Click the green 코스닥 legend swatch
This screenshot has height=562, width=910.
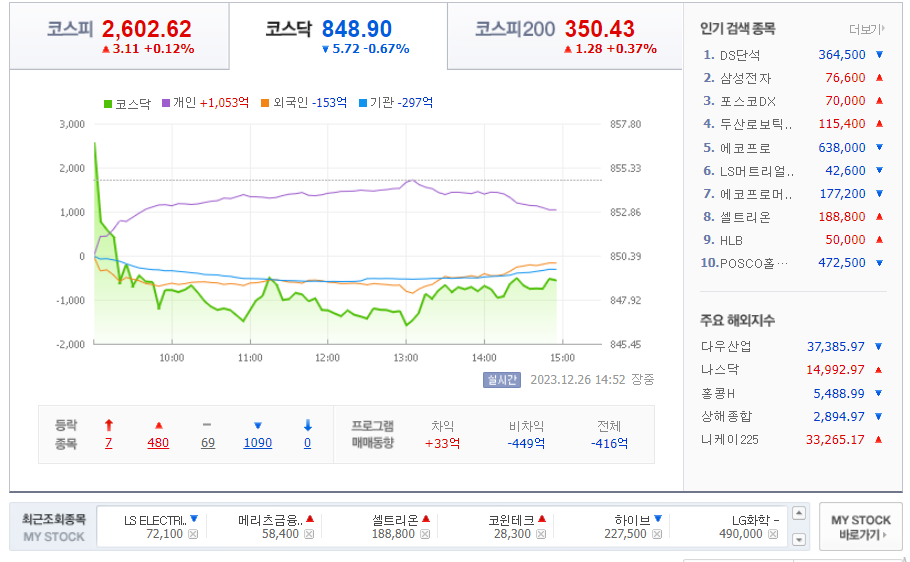tap(107, 104)
